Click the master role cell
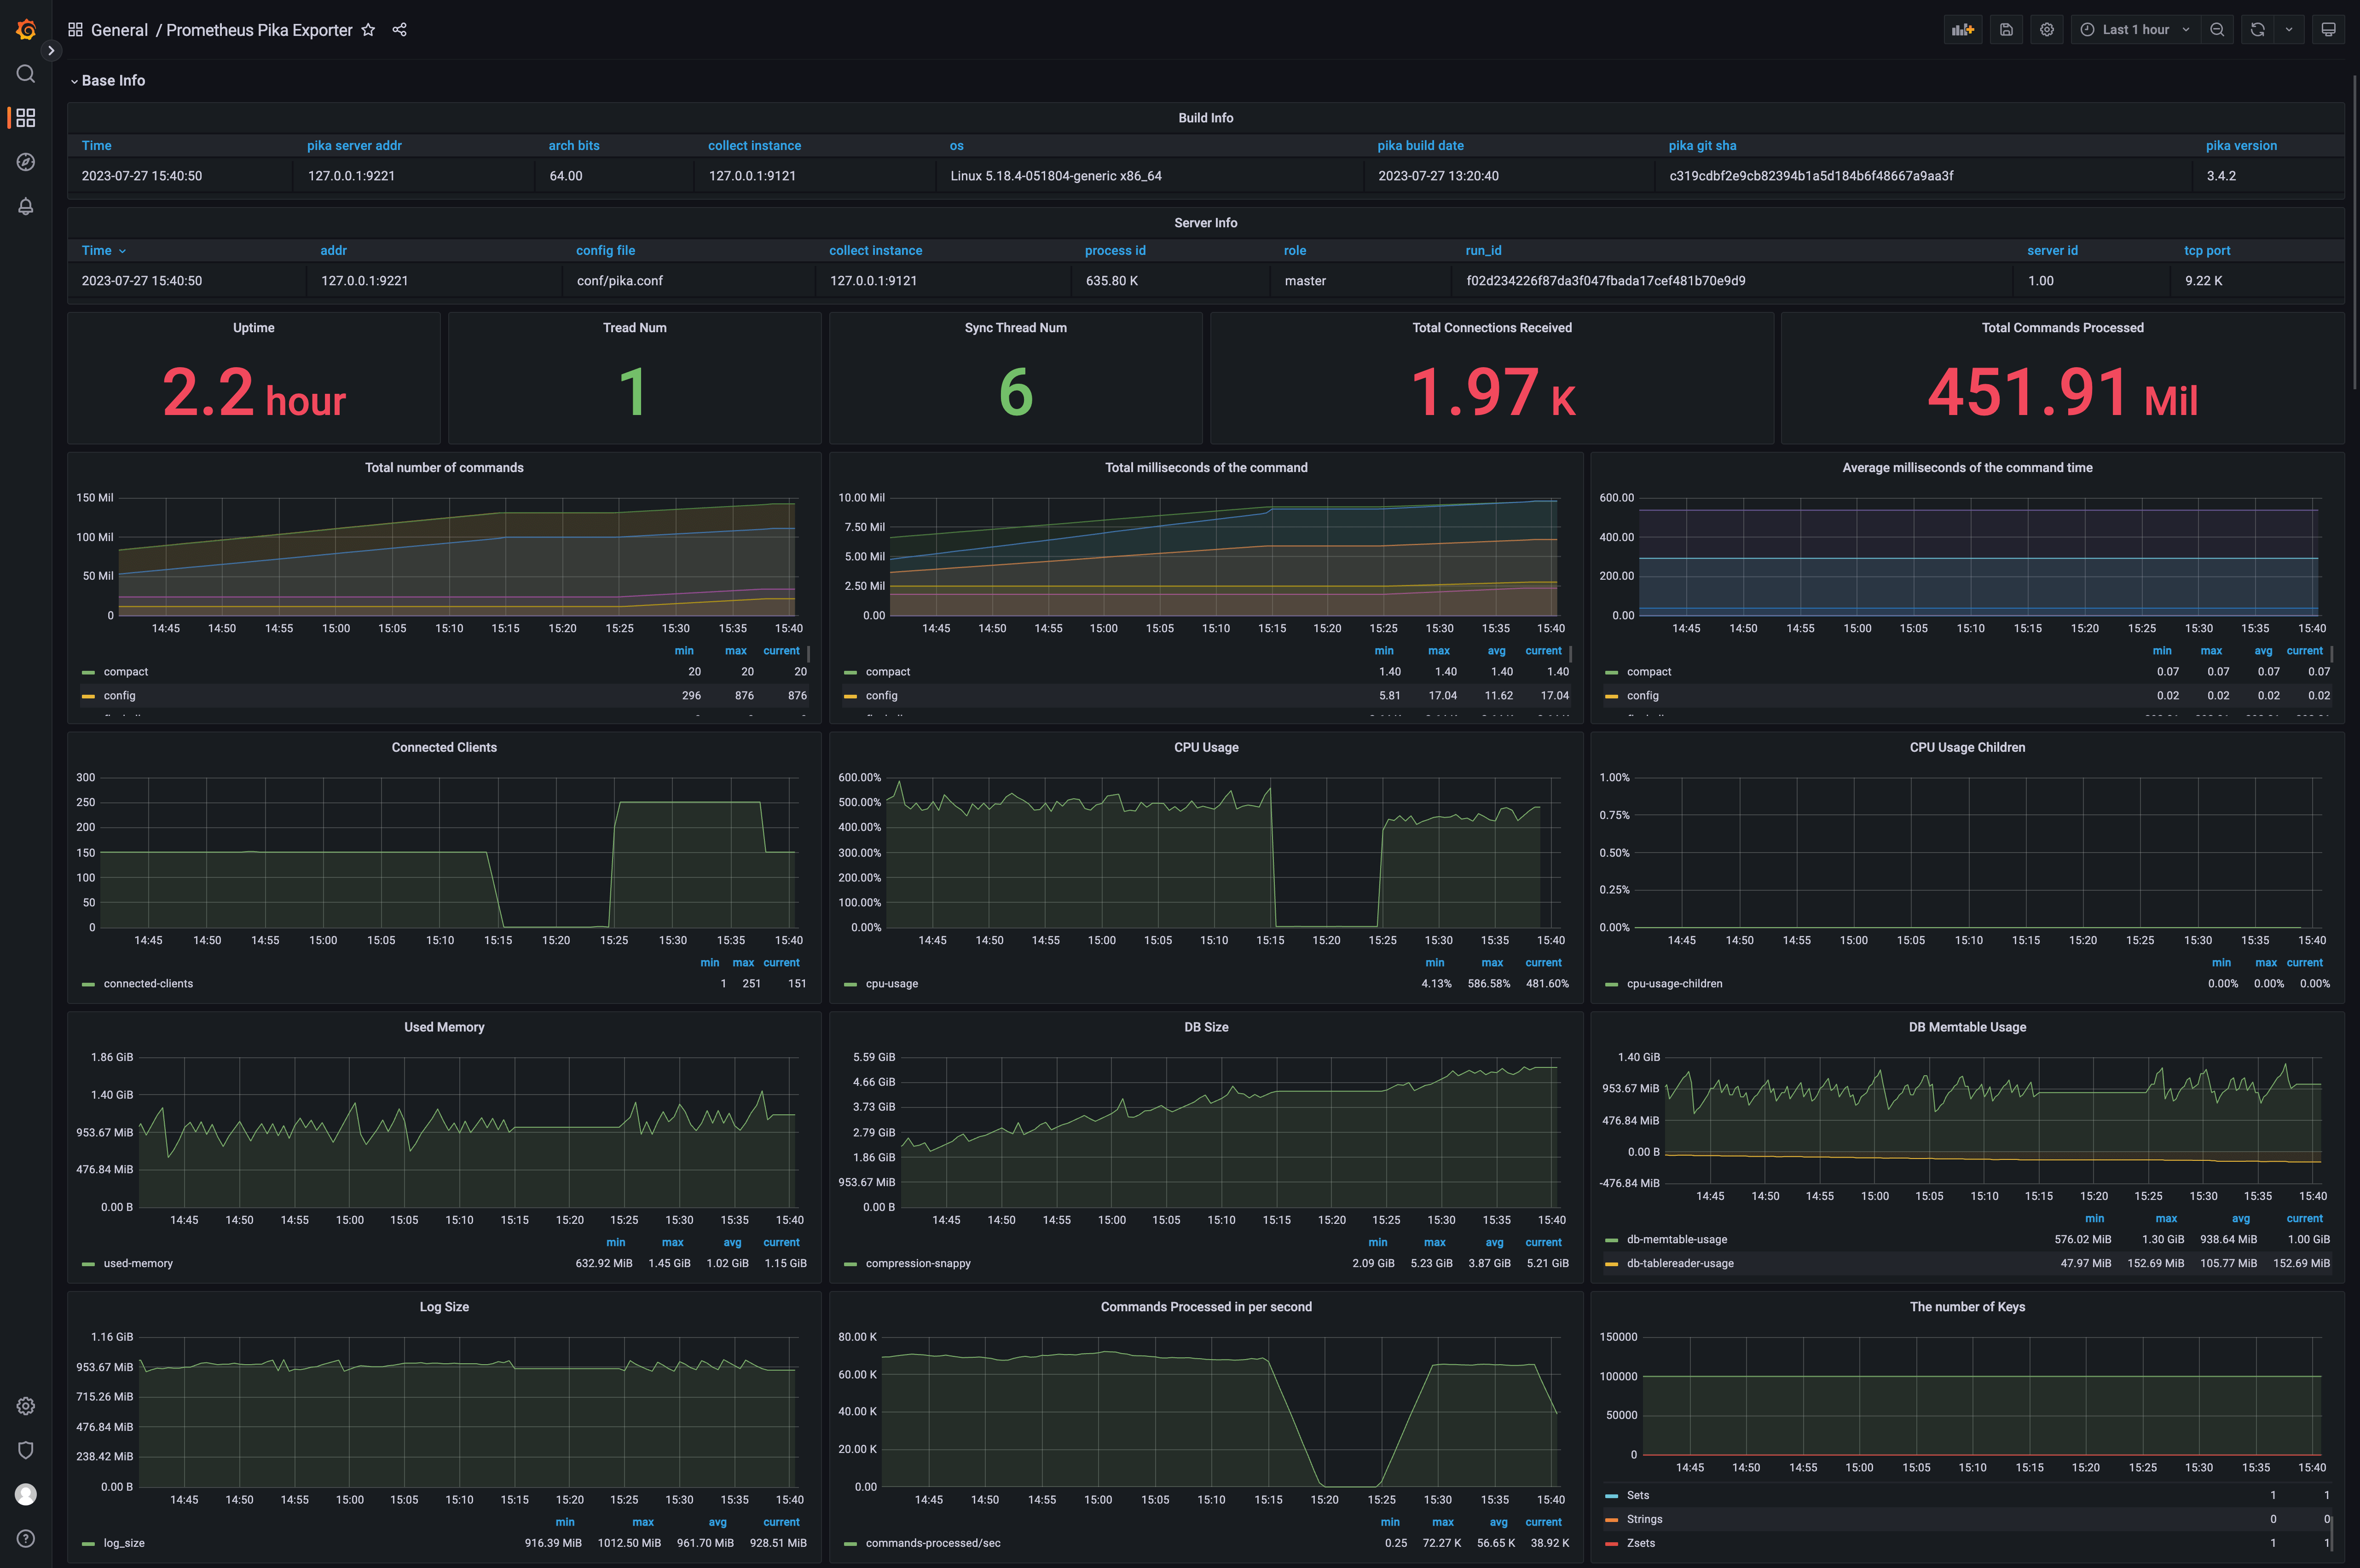Viewport: 2360px width, 1568px height. point(1305,281)
